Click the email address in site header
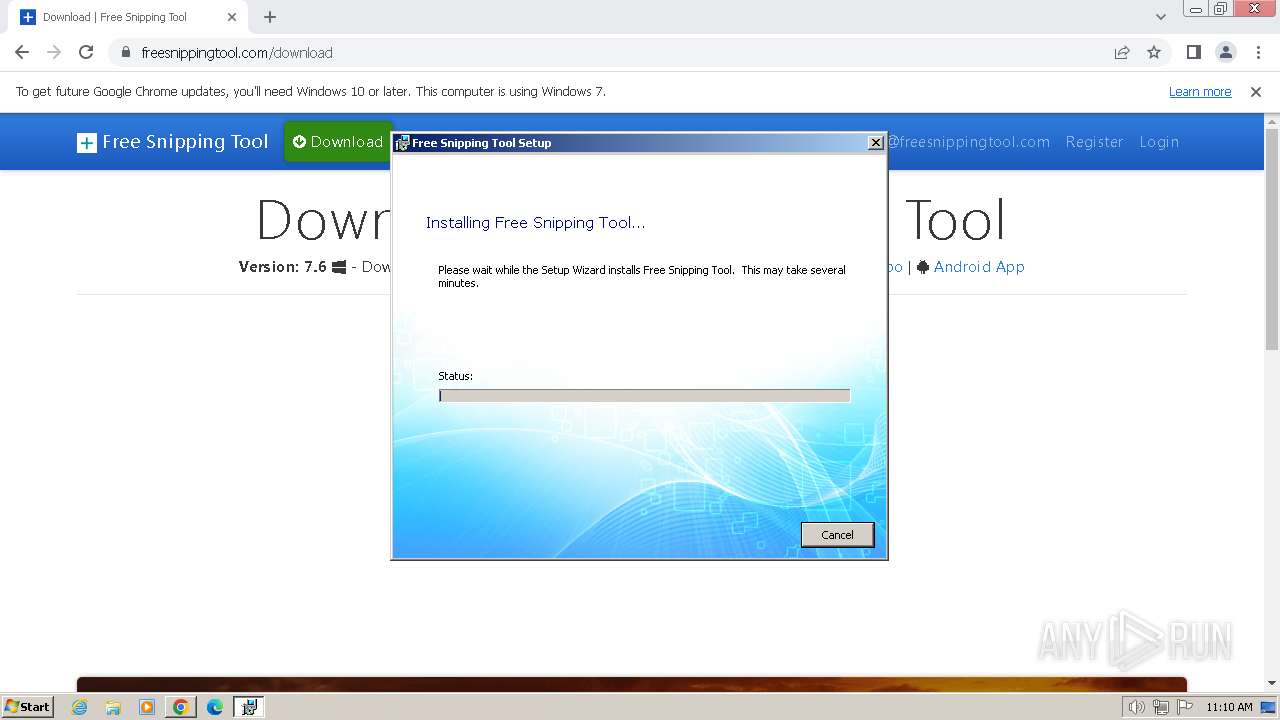This screenshot has width=1280, height=720. pyautogui.click(x=968, y=142)
